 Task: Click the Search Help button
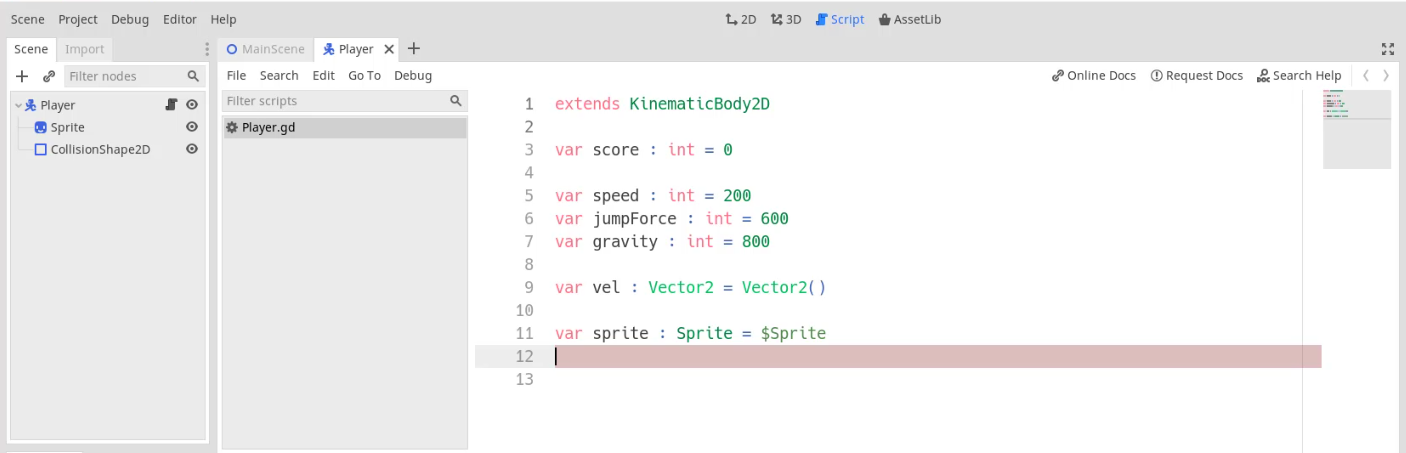(x=1299, y=75)
